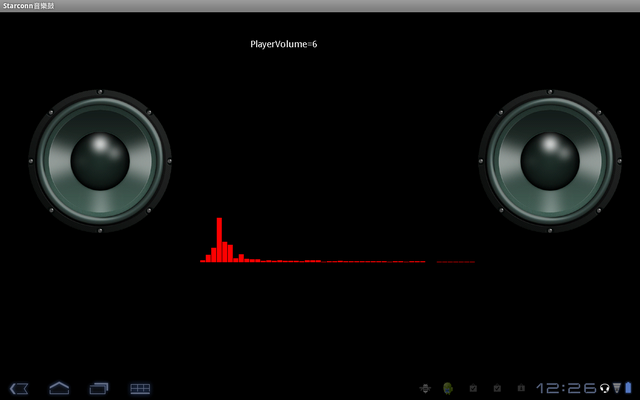640x400 pixels.
Task: Open the USB debugging bug notification
Action: 425,388
